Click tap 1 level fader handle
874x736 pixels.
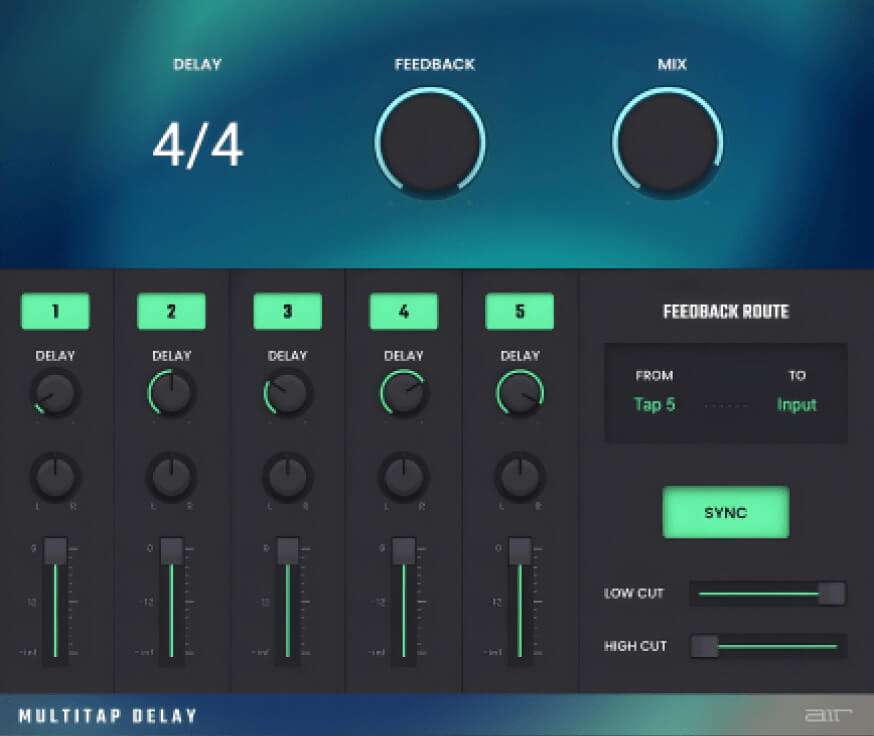click(x=55, y=550)
